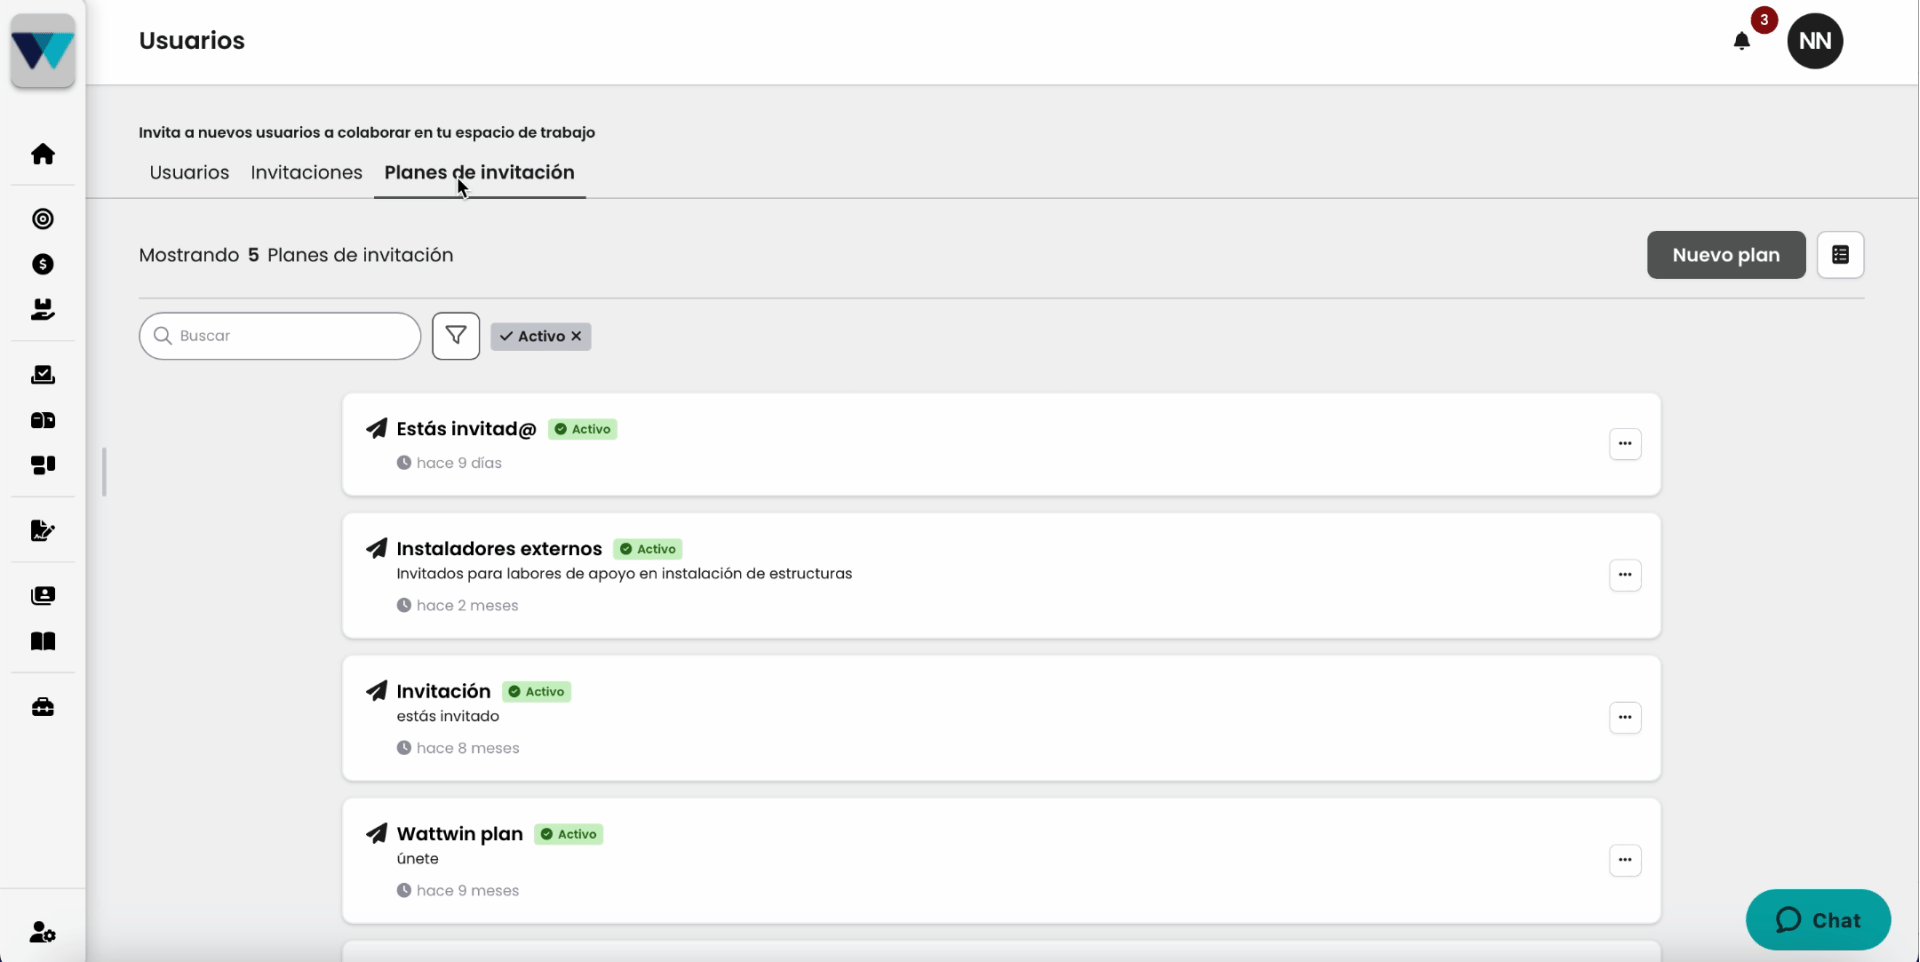This screenshot has width=1920, height=962.
Task: Select the Planes de invitación tab
Action: (479, 172)
